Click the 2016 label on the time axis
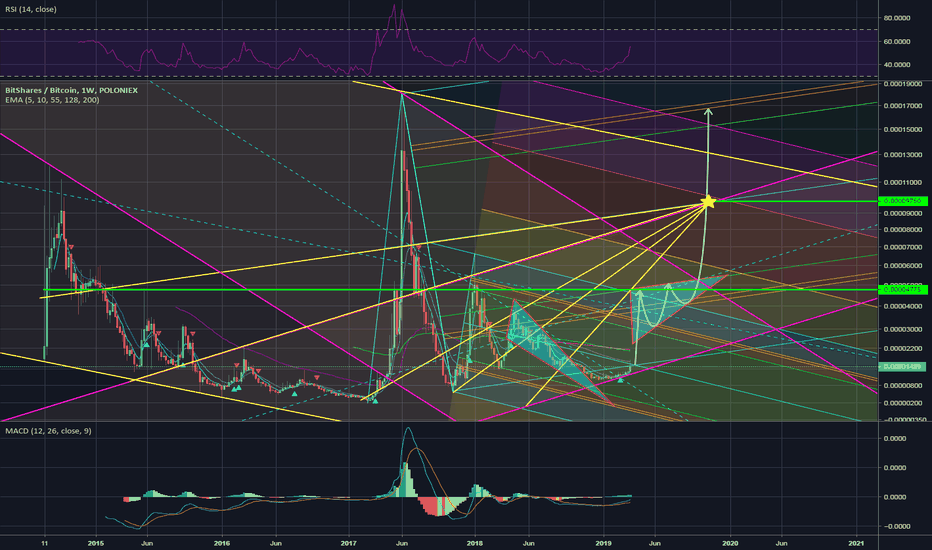932x550 pixels. (x=222, y=543)
